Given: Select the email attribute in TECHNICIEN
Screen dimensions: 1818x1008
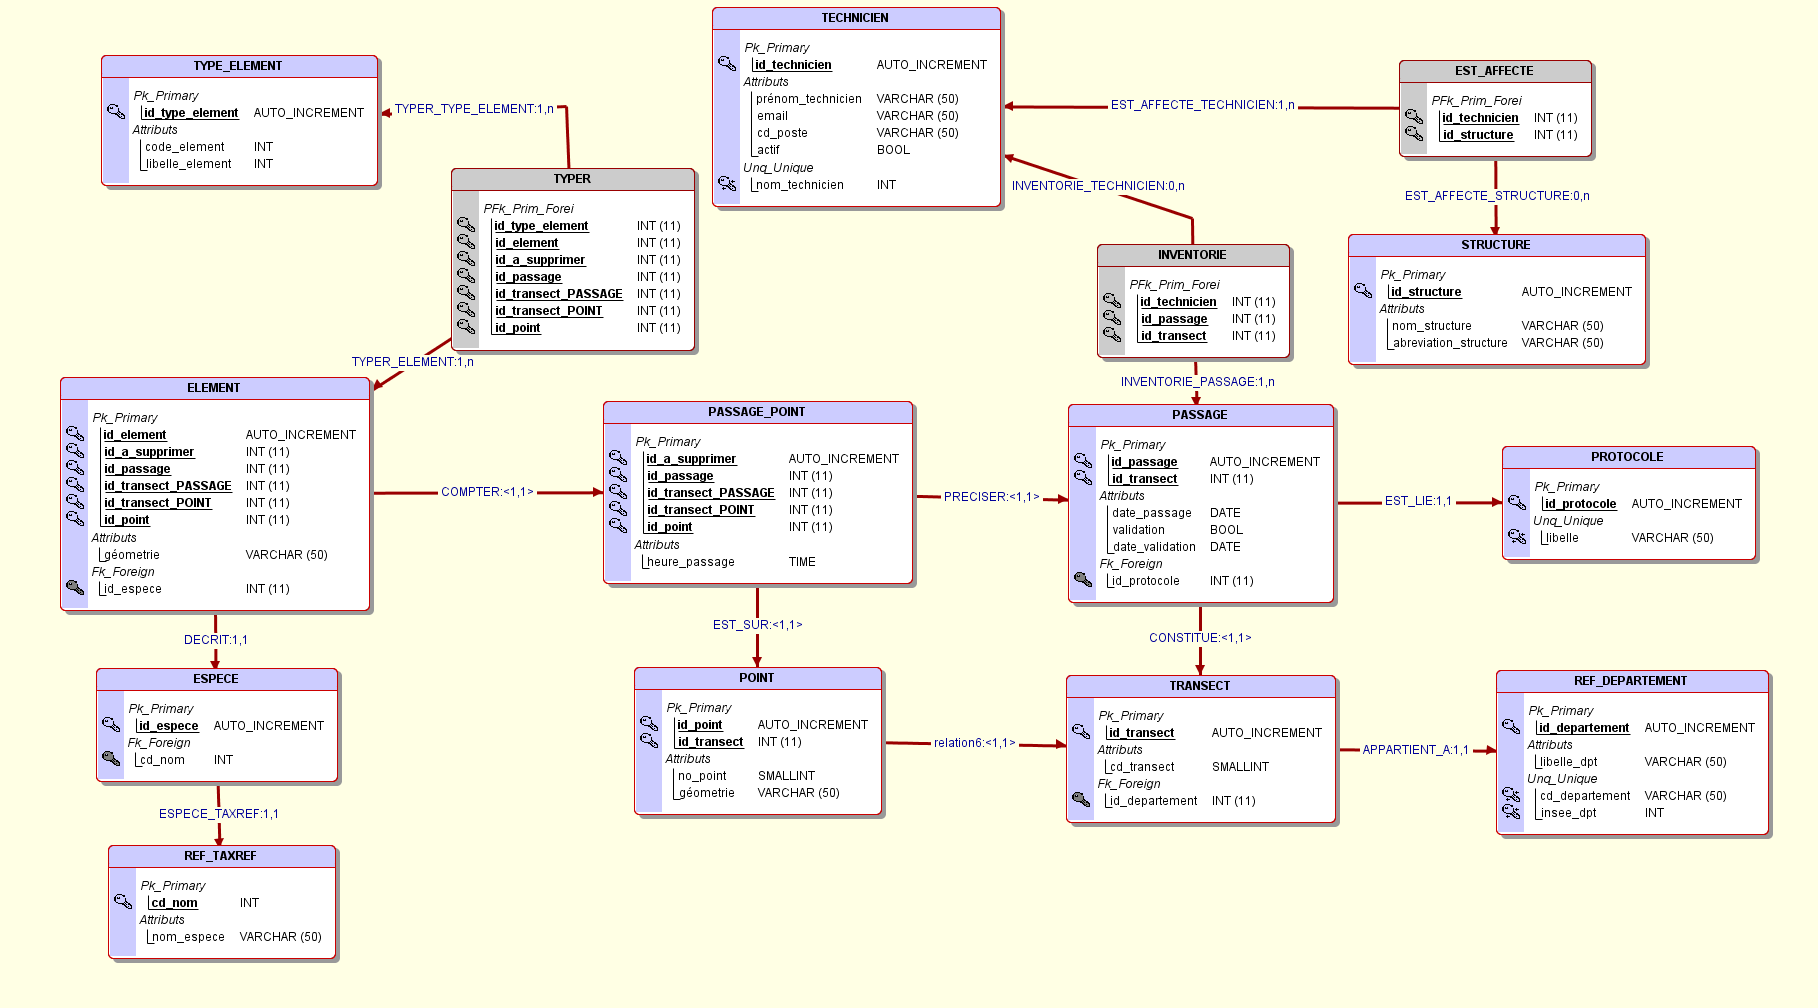Looking at the screenshot, I should click(x=772, y=116).
